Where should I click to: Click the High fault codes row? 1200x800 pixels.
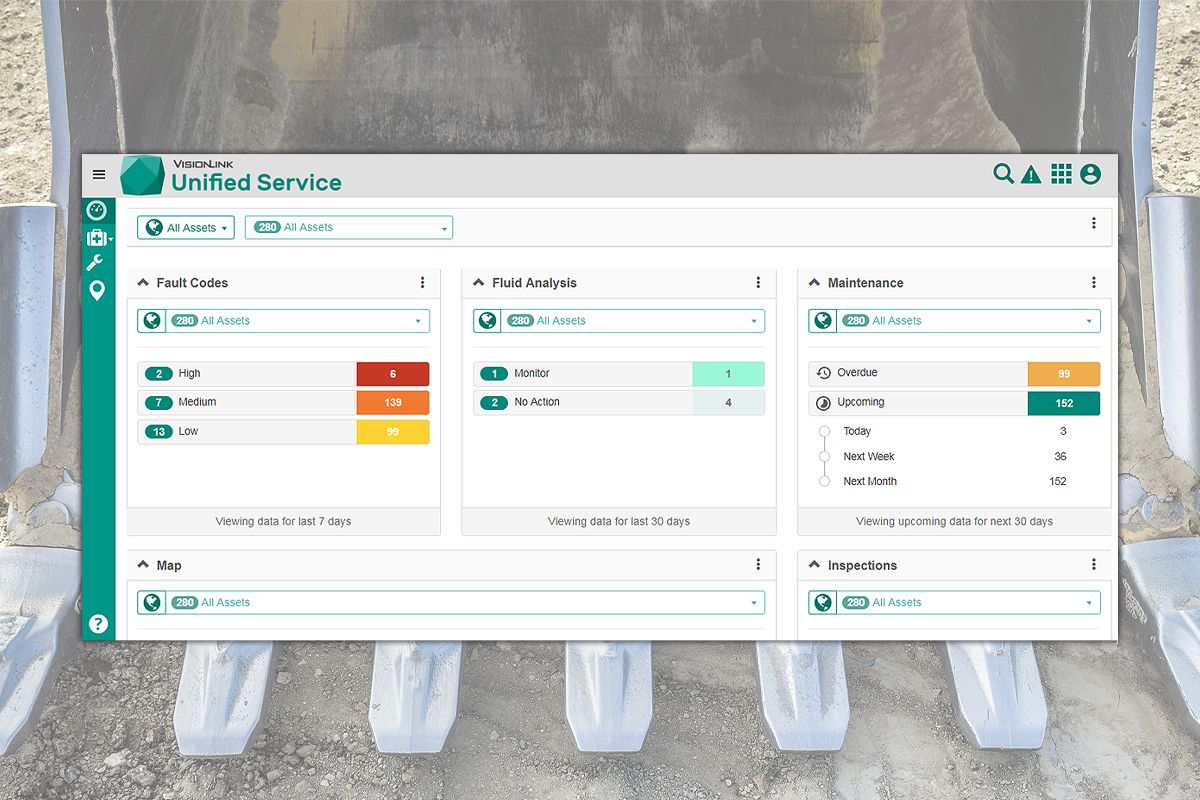pyautogui.click(x=247, y=374)
